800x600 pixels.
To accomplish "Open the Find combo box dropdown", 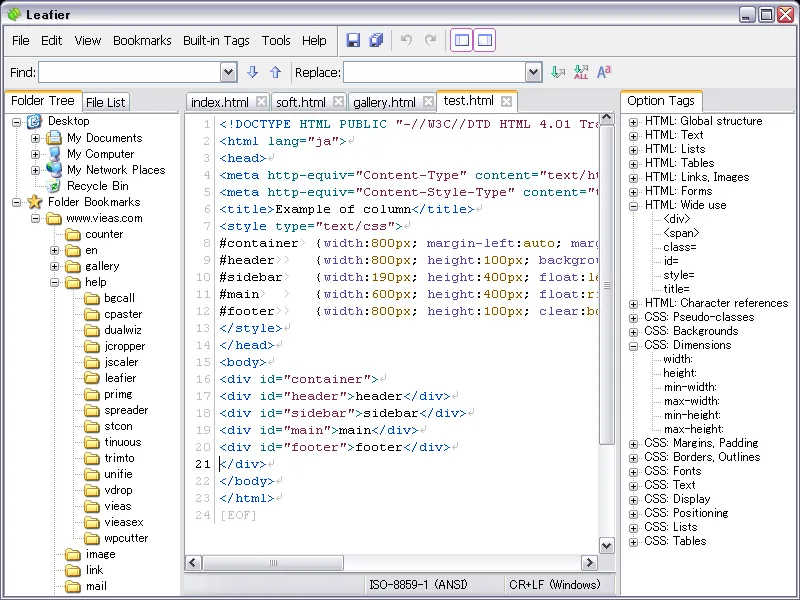I will (228, 71).
